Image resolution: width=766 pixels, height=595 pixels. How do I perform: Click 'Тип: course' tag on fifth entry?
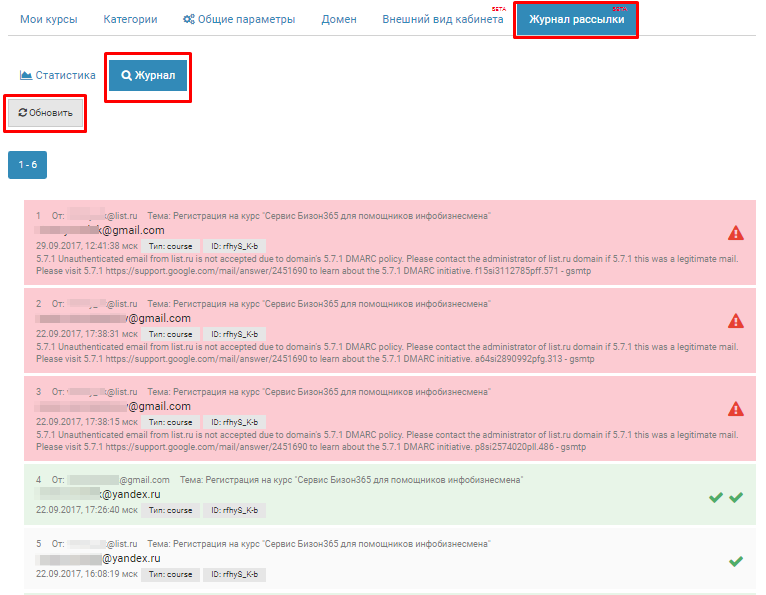coord(170,574)
